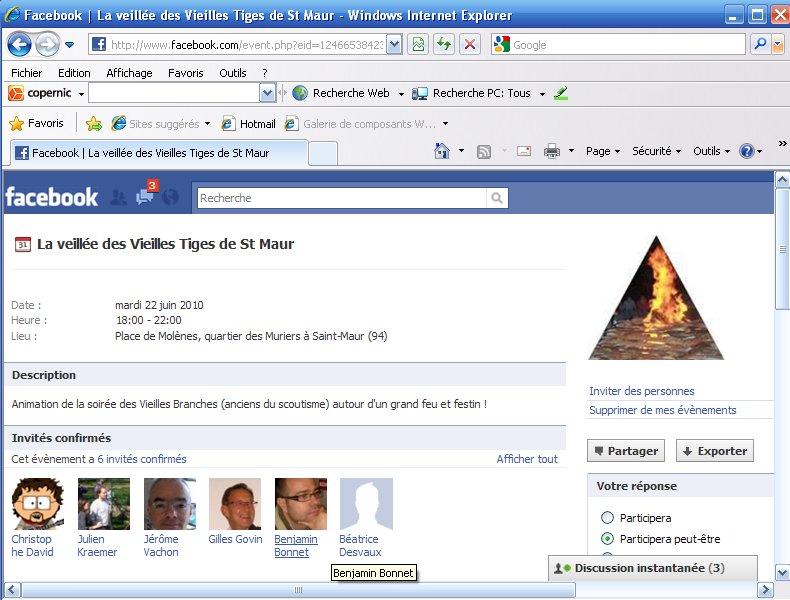790x600 pixels.
Task: Select the Participera radio button
Action: pos(608,517)
